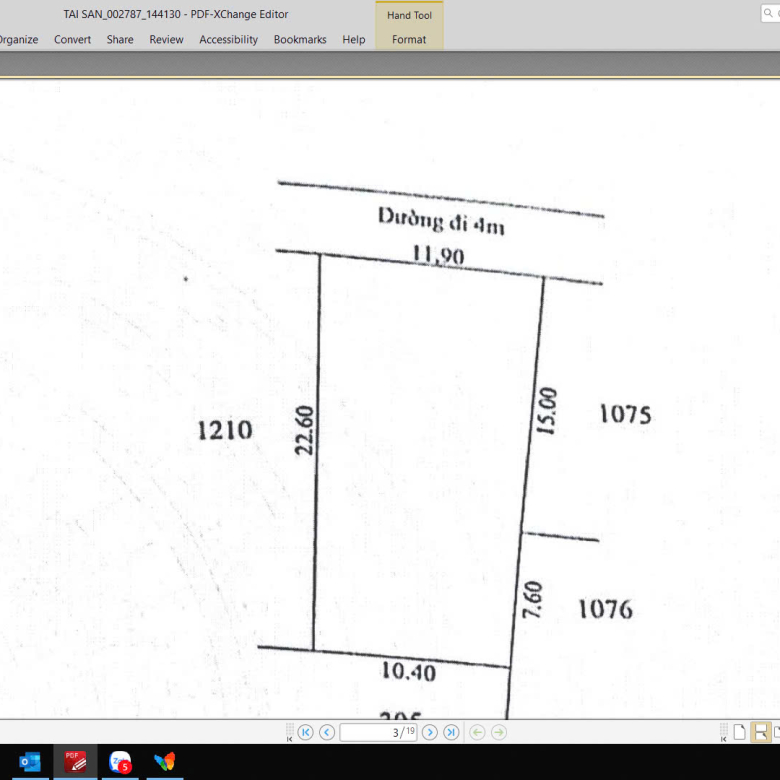
Task: Toggle continuous page layout icon
Action: click(x=761, y=732)
